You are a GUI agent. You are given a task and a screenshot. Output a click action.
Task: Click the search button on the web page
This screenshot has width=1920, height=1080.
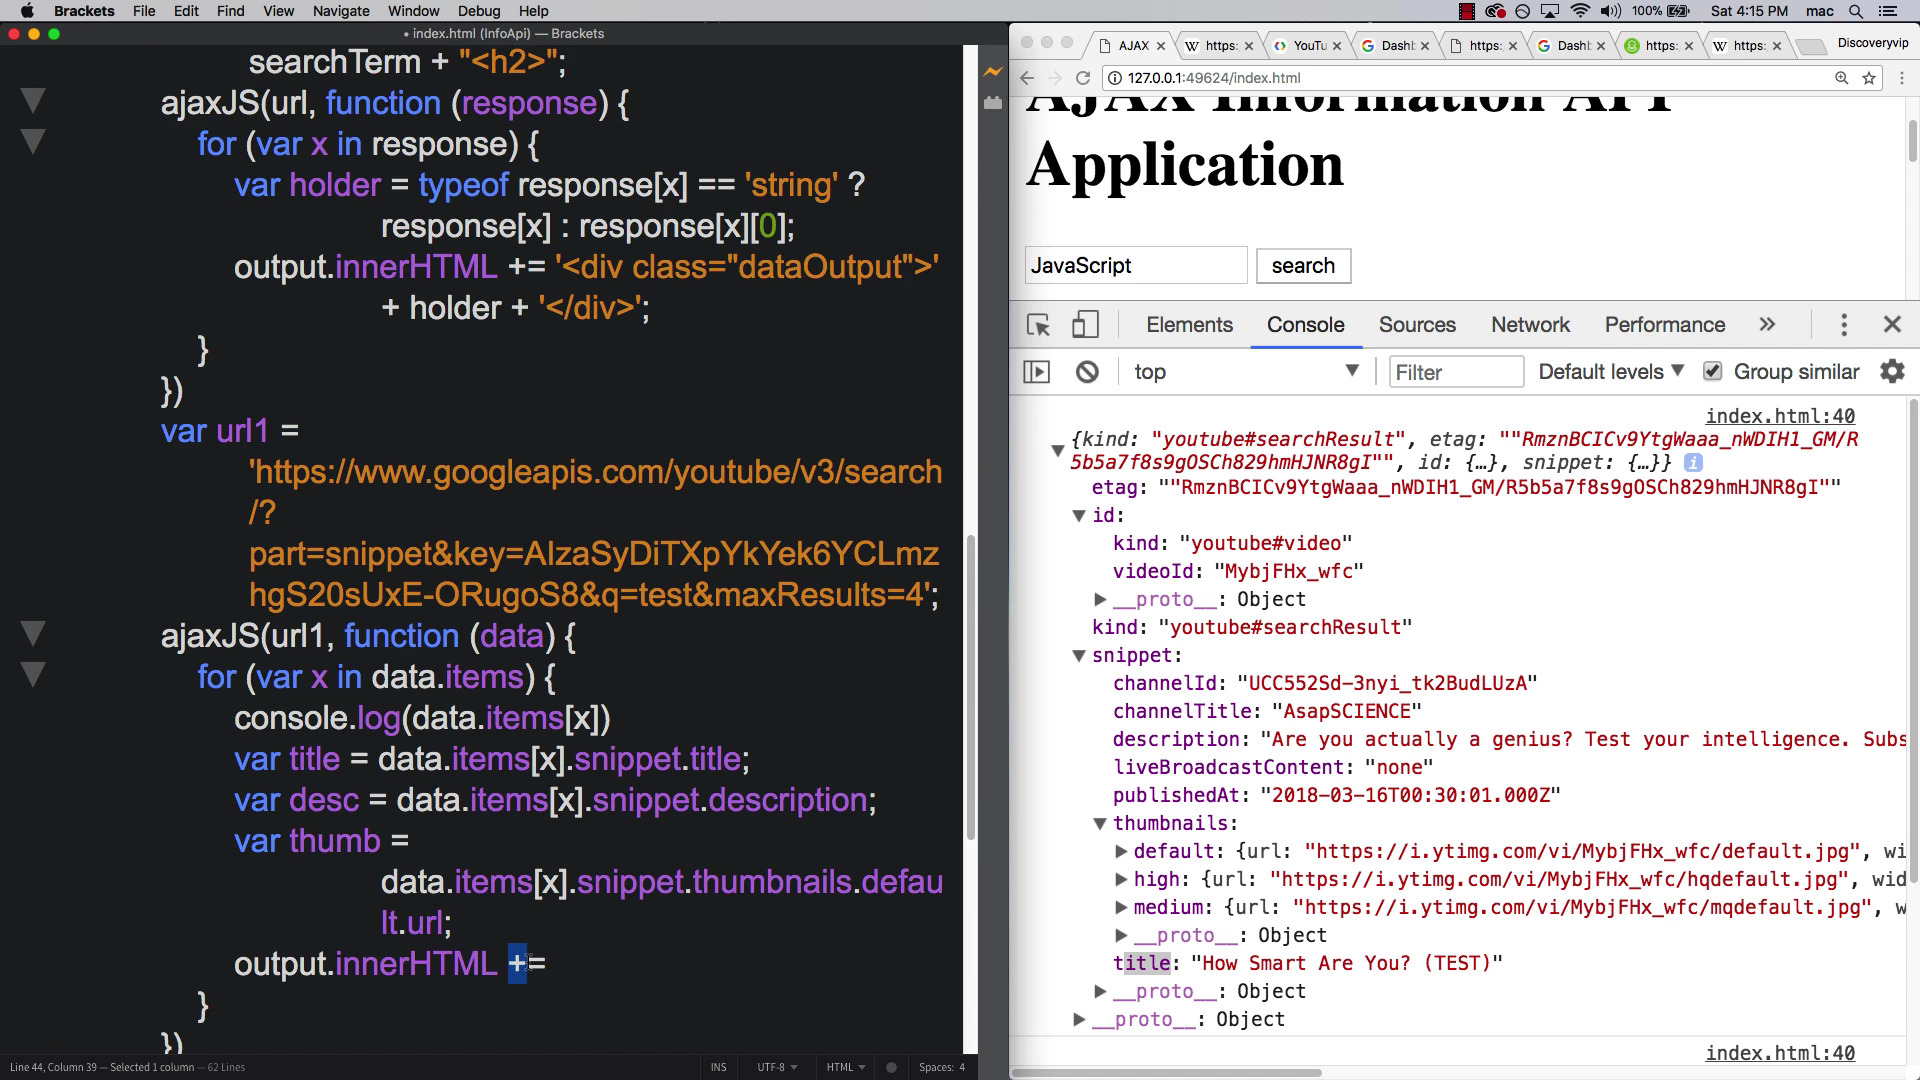(x=1303, y=266)
